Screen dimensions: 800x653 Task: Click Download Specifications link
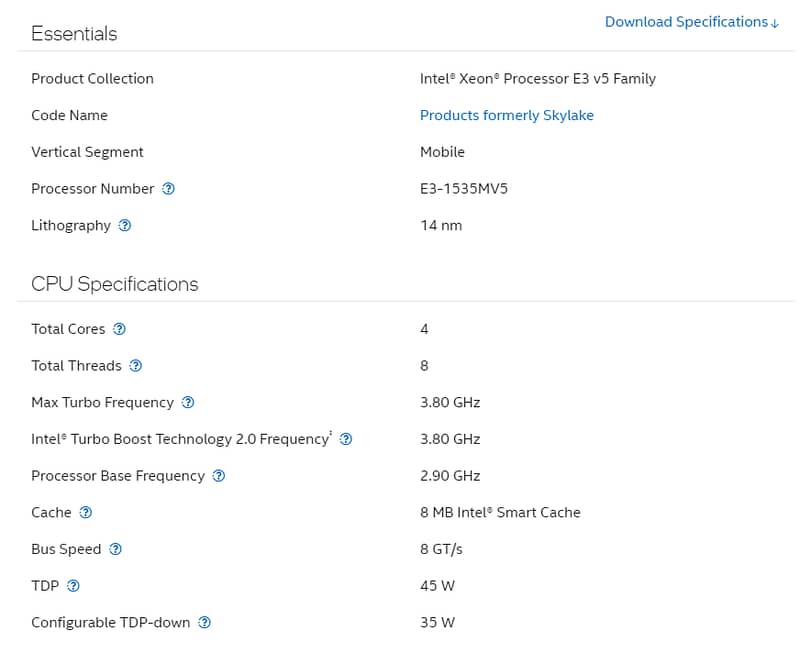pyautogui.click(x=691, y=22)
